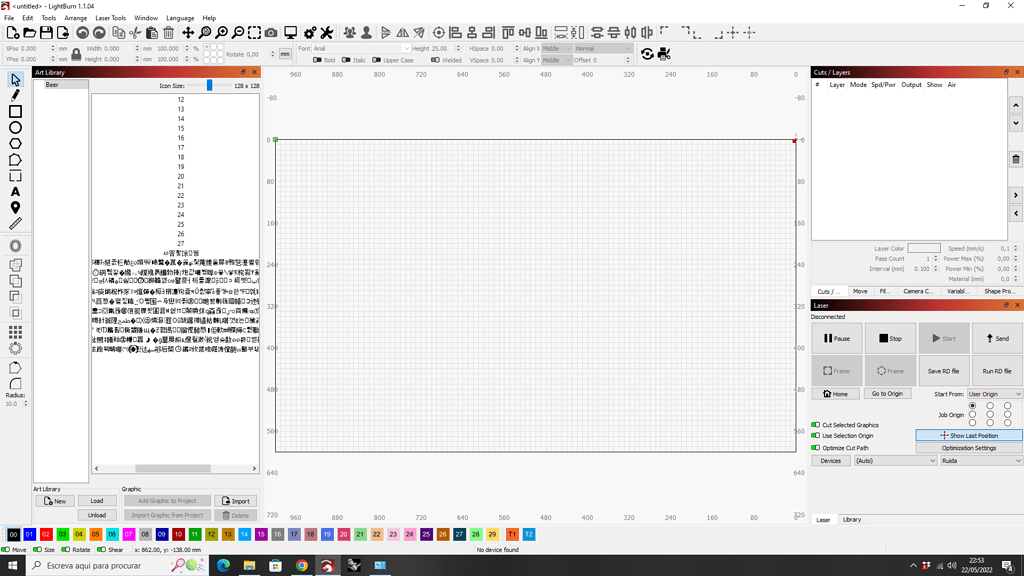The image size is (1024, 576).
Task: Toggle the Bold text switch
Action: tap(317, 60)
